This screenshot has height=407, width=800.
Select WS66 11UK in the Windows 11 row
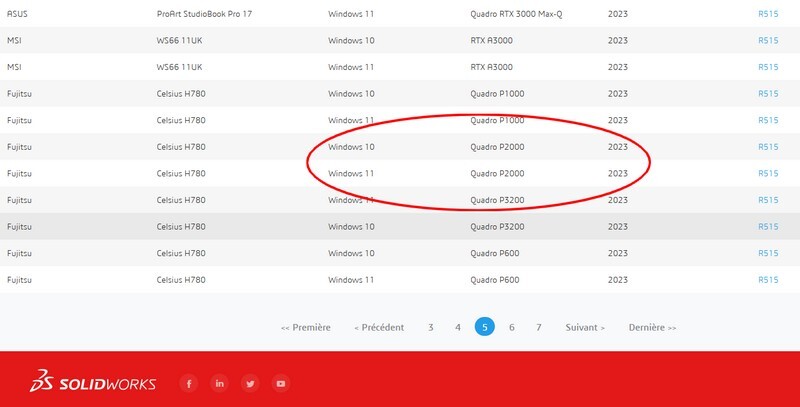tap(179, 67)
